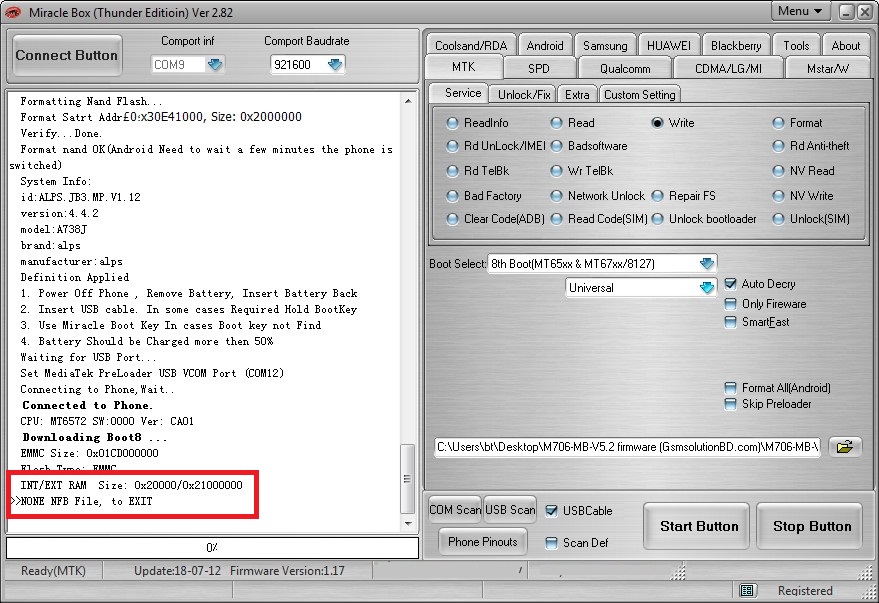Viewport: 879px width, 603px height.
Task: Switch to the Android tab
Action: click(x=545, y=45)
